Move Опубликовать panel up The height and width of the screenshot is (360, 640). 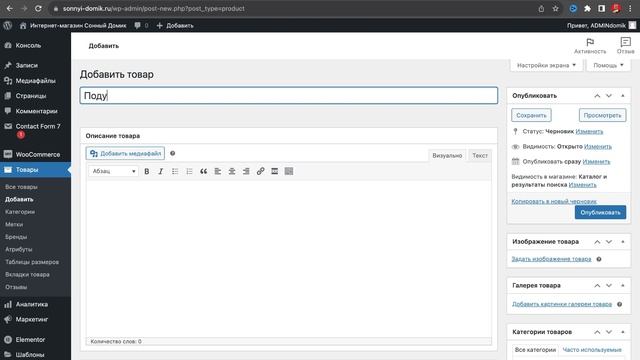tap(597, 96)
